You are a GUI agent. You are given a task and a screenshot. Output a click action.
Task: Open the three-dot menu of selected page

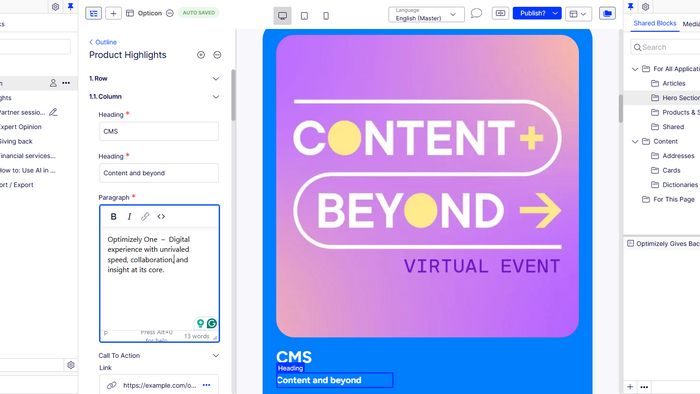tap(66, 83)
